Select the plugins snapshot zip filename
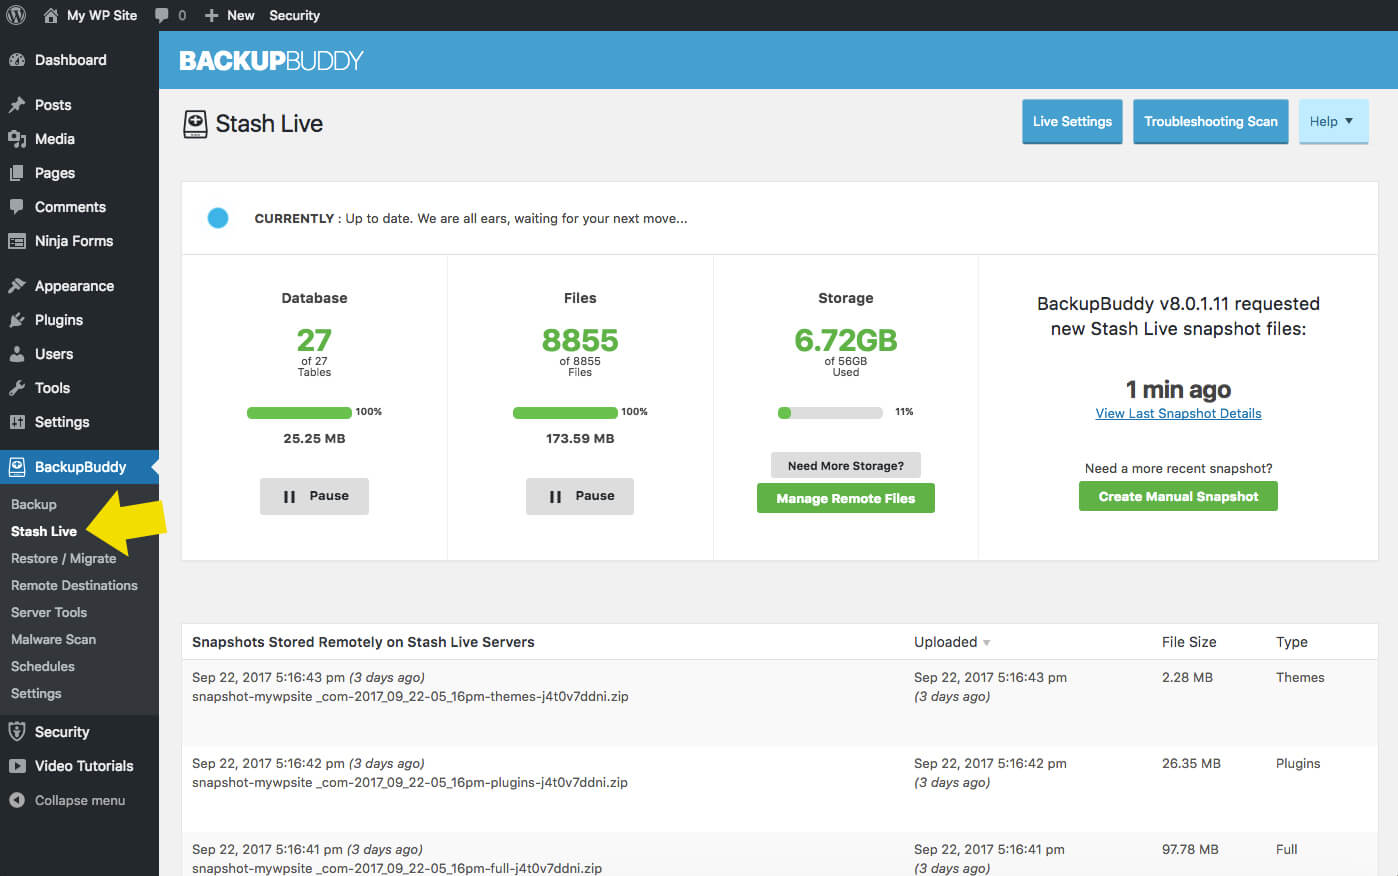The width and height of the screenshot is (1398, 876). coord(410,782)
